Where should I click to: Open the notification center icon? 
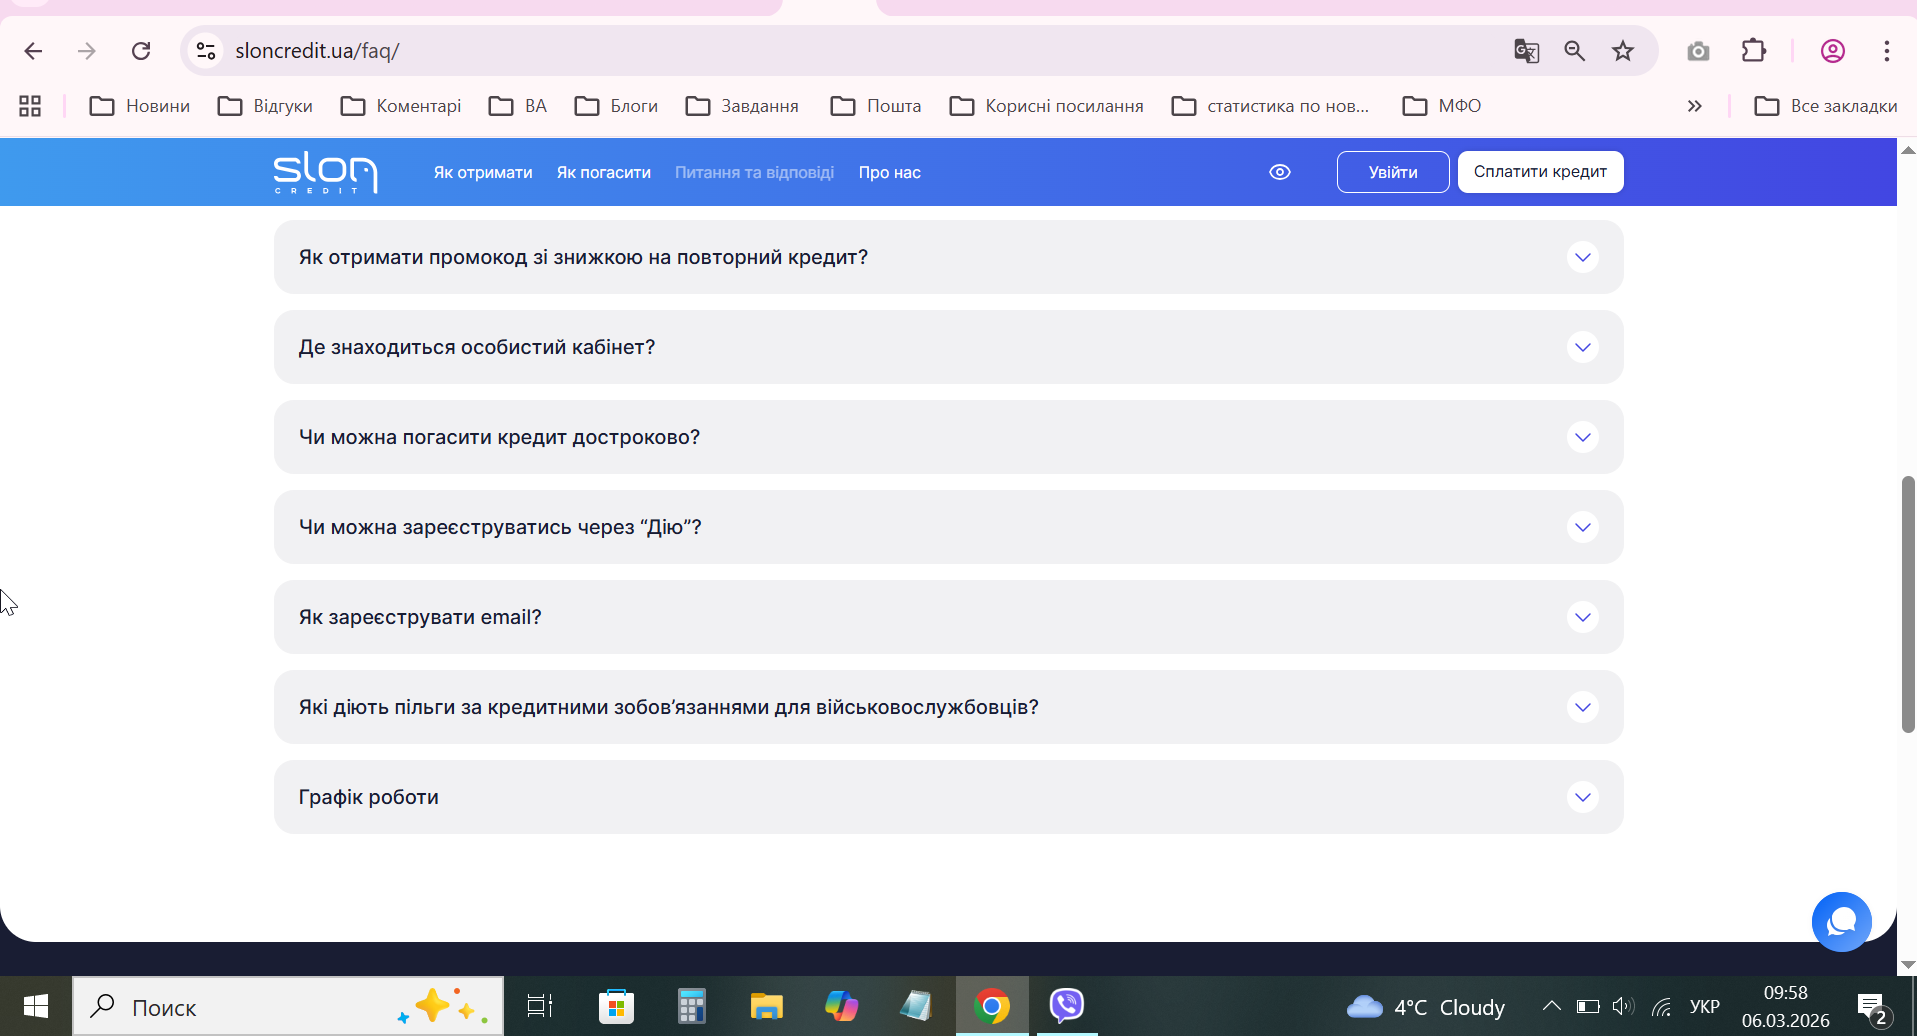coord(1873,1008)
